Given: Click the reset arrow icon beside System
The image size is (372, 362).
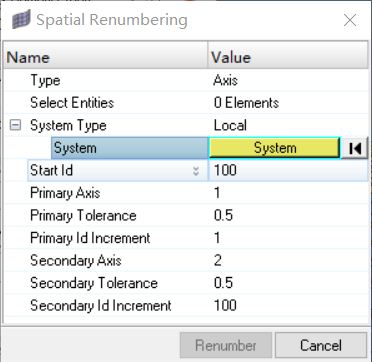Looking at the screenshot, I should [355, 148].
